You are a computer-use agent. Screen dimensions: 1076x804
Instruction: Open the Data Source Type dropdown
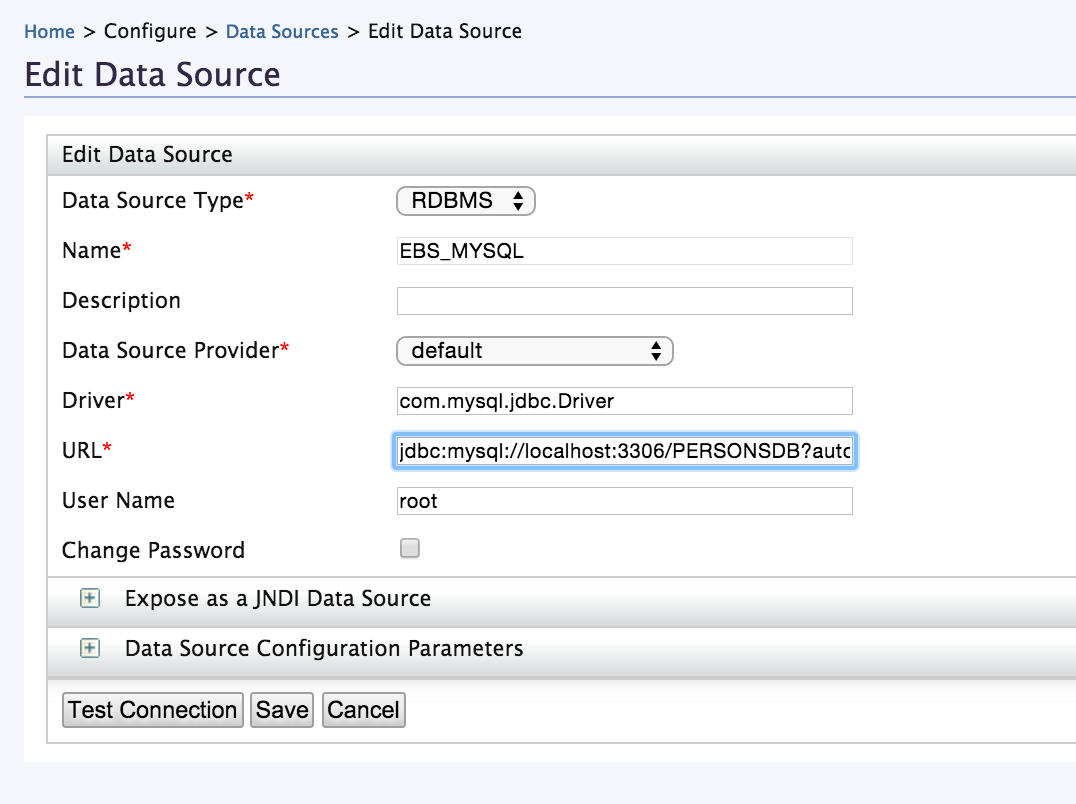click(466, 201)
